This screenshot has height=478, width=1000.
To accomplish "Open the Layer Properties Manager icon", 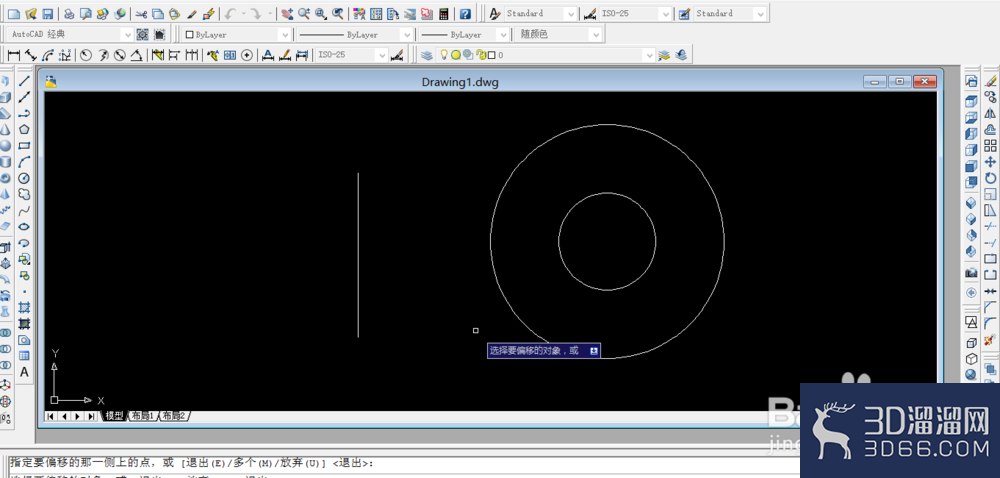I will coord(427,55).
